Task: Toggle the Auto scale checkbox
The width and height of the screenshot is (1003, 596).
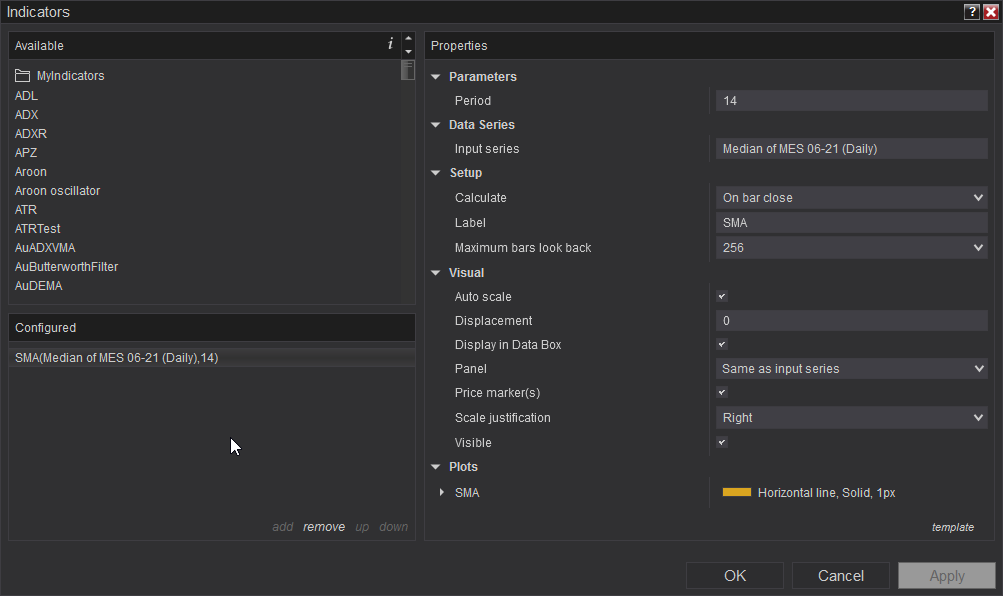Action: [x=722, y=297]
